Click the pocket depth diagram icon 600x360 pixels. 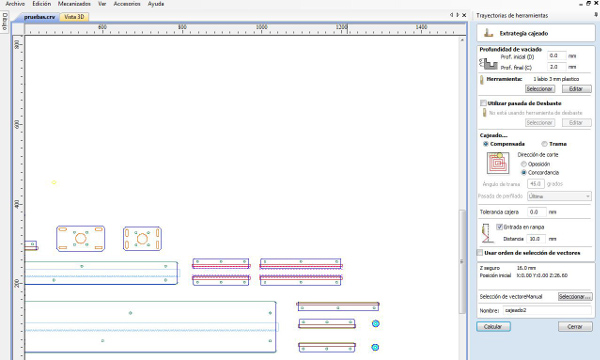pos(488,63)
